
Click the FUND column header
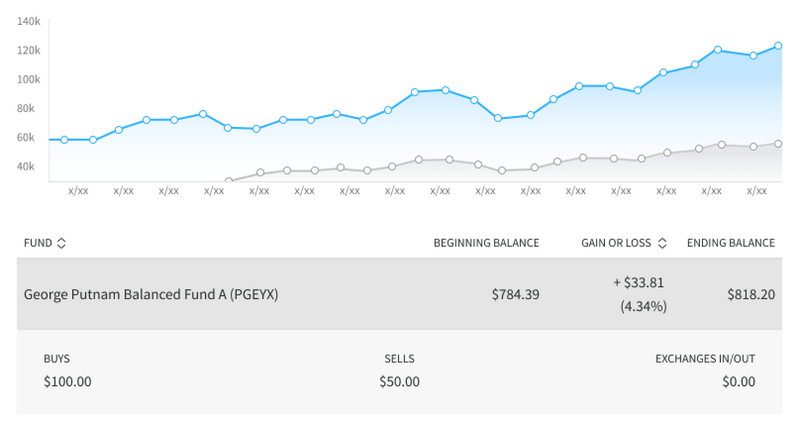click(x=38, y=243)
